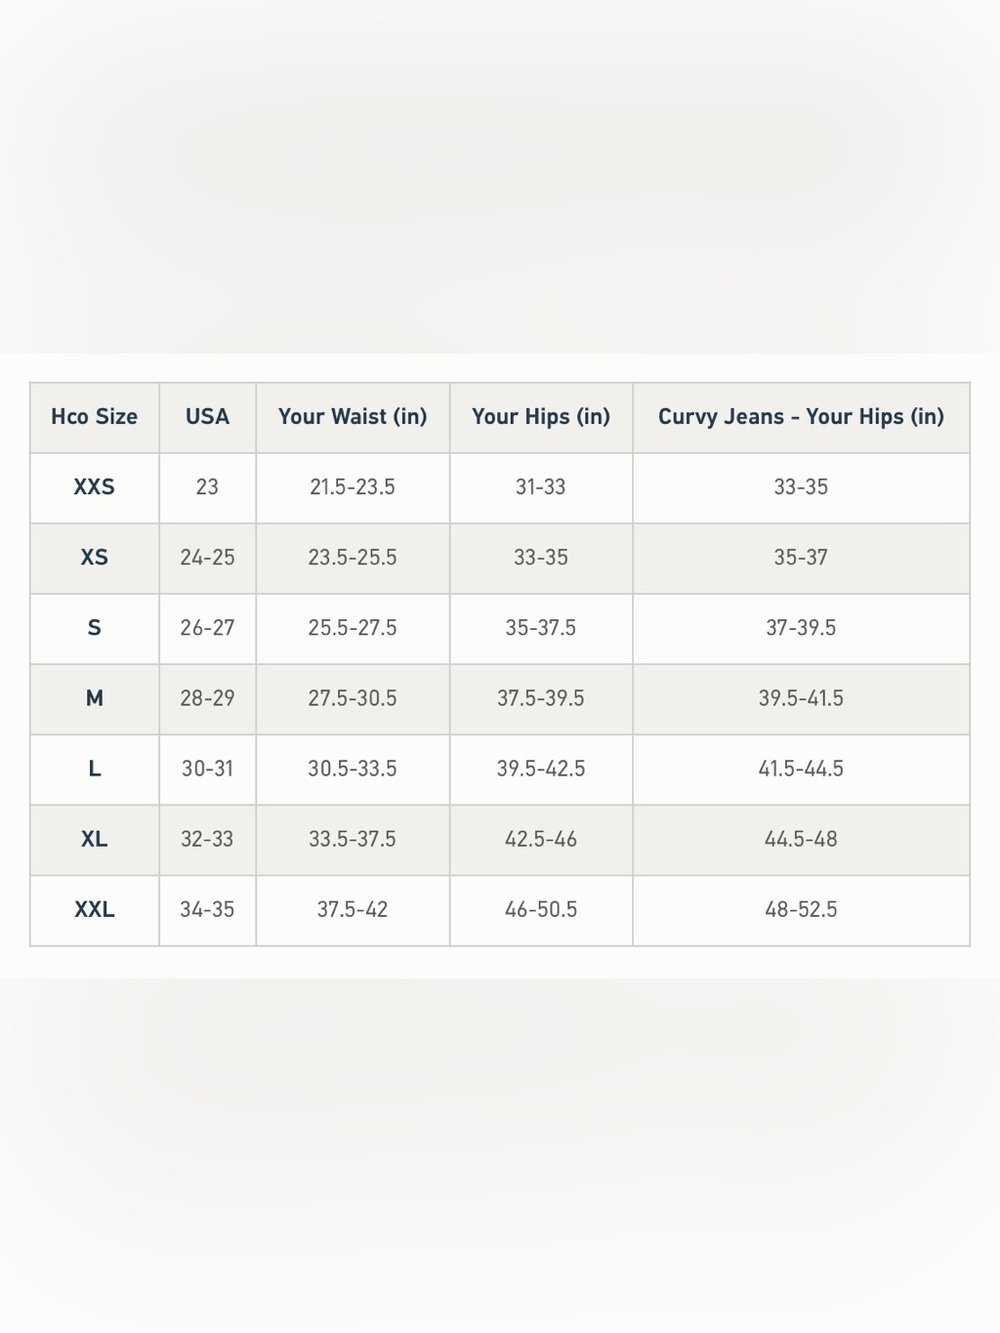
Task: Select curvy hips 48-52.5 cell
Action: pyautogui.click(x=801, y=911)
